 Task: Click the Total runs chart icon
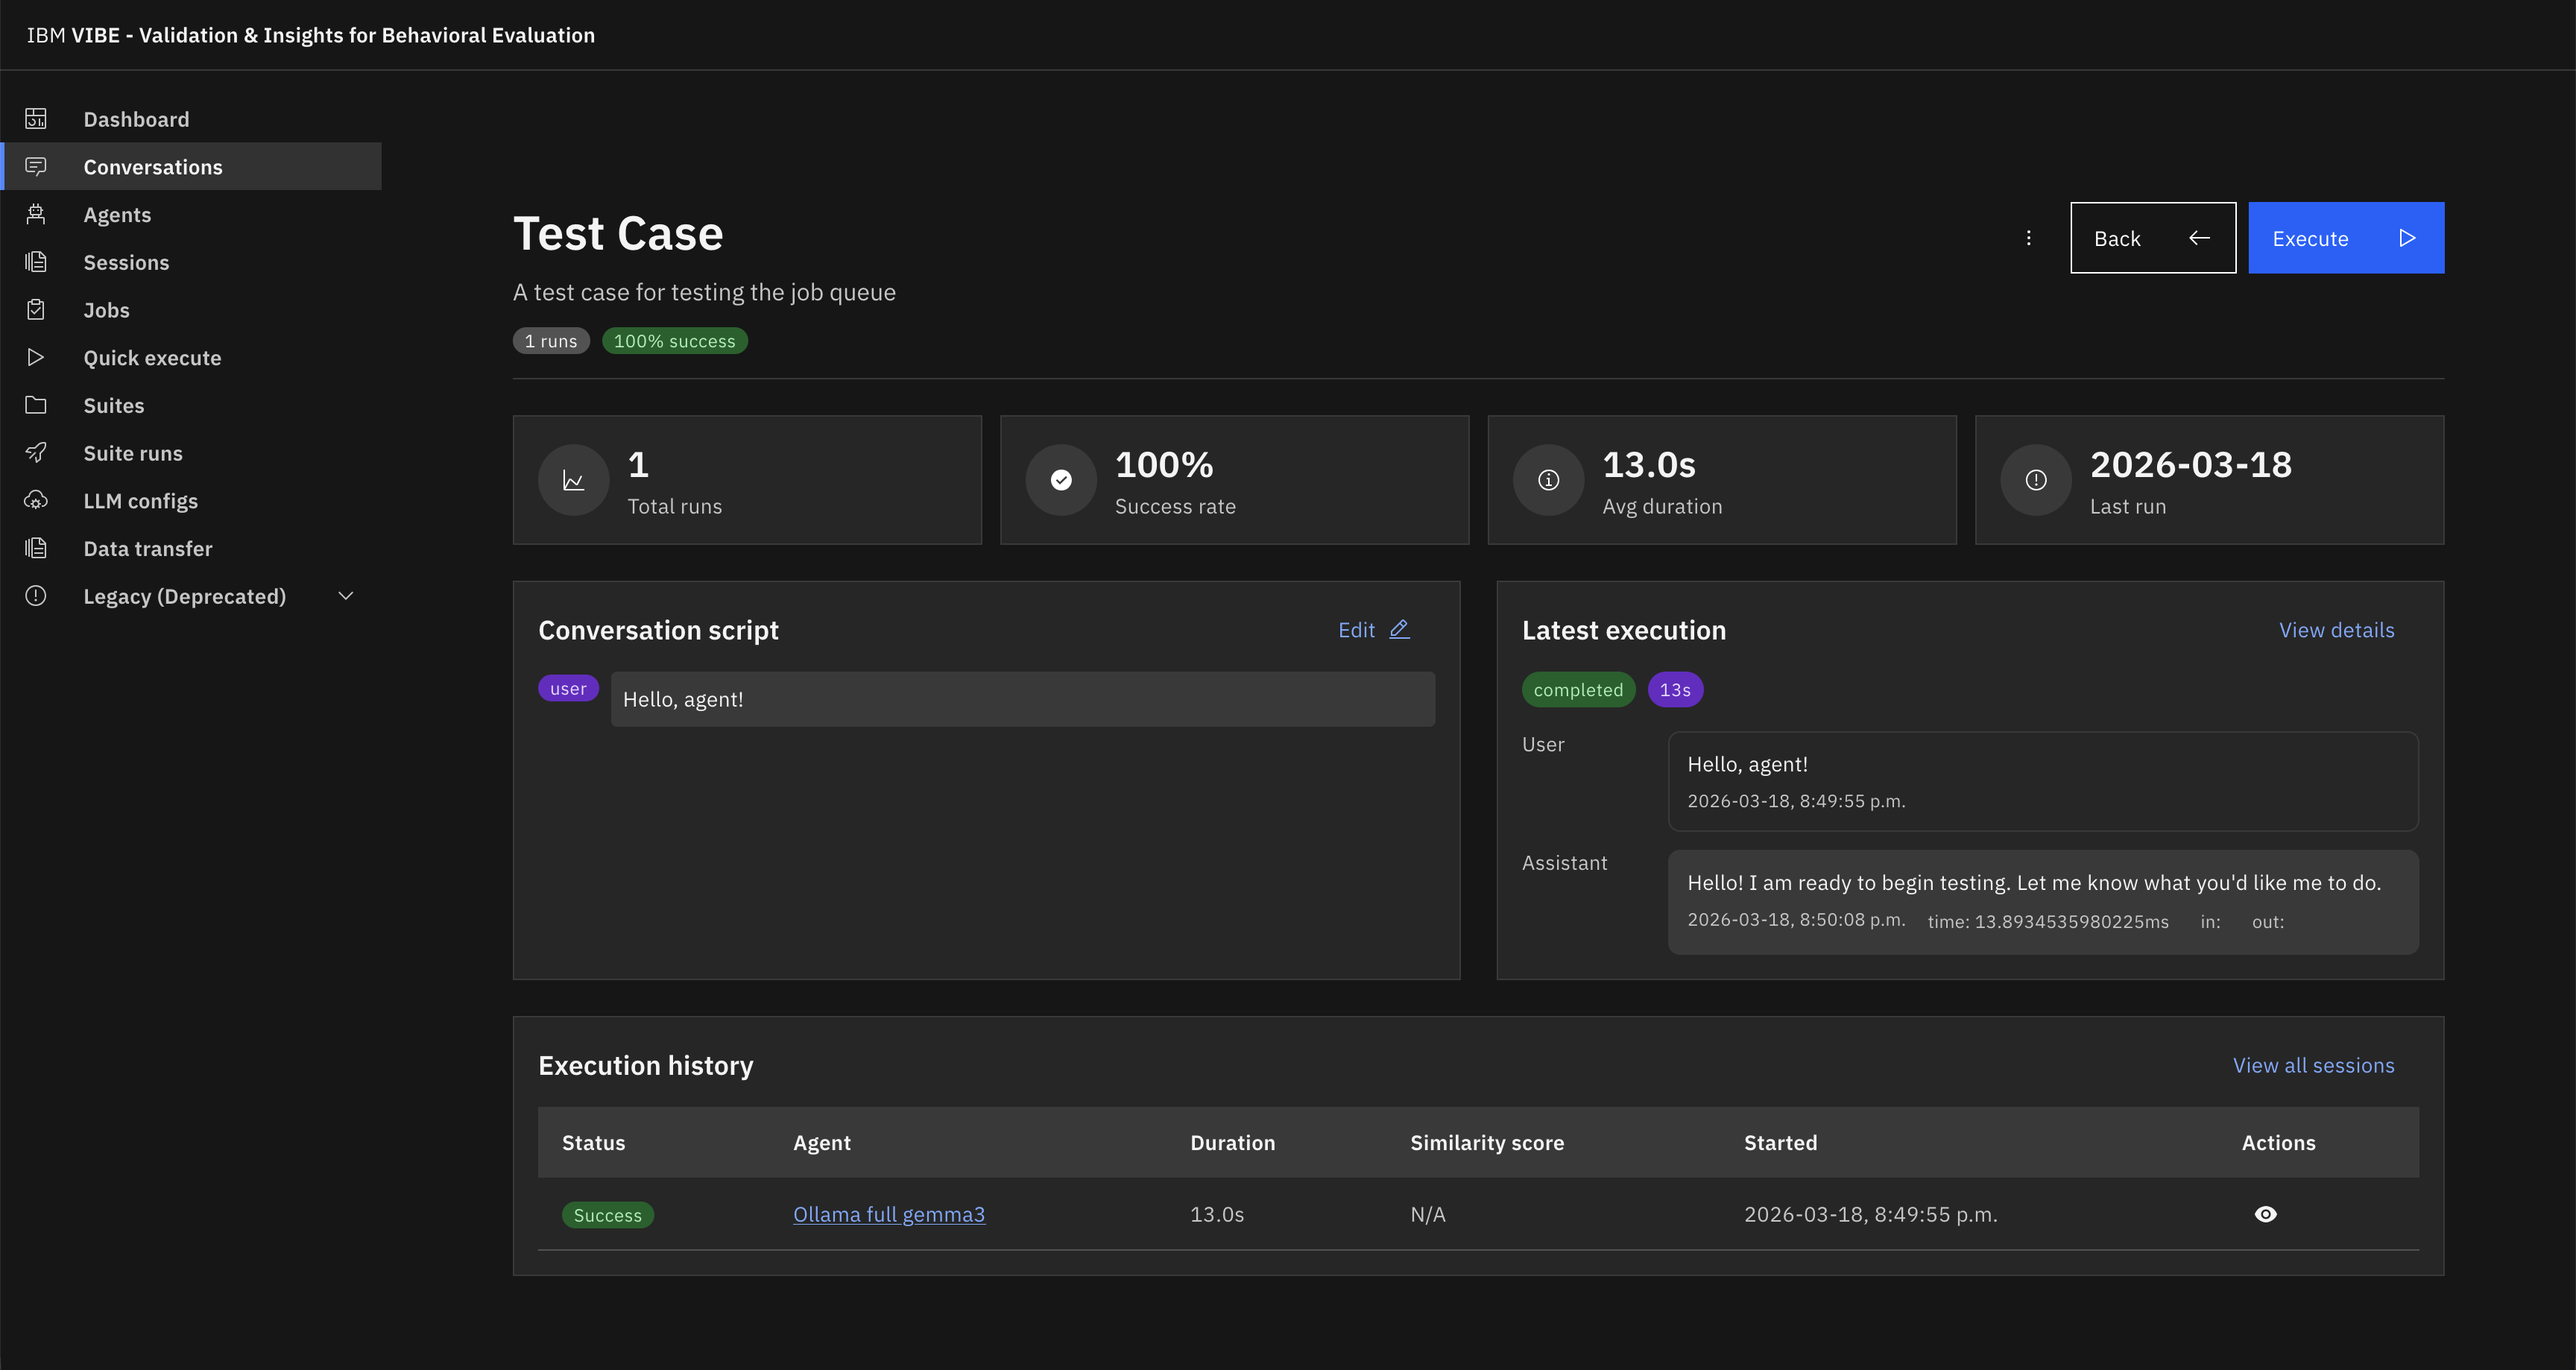tap(573, 480)
